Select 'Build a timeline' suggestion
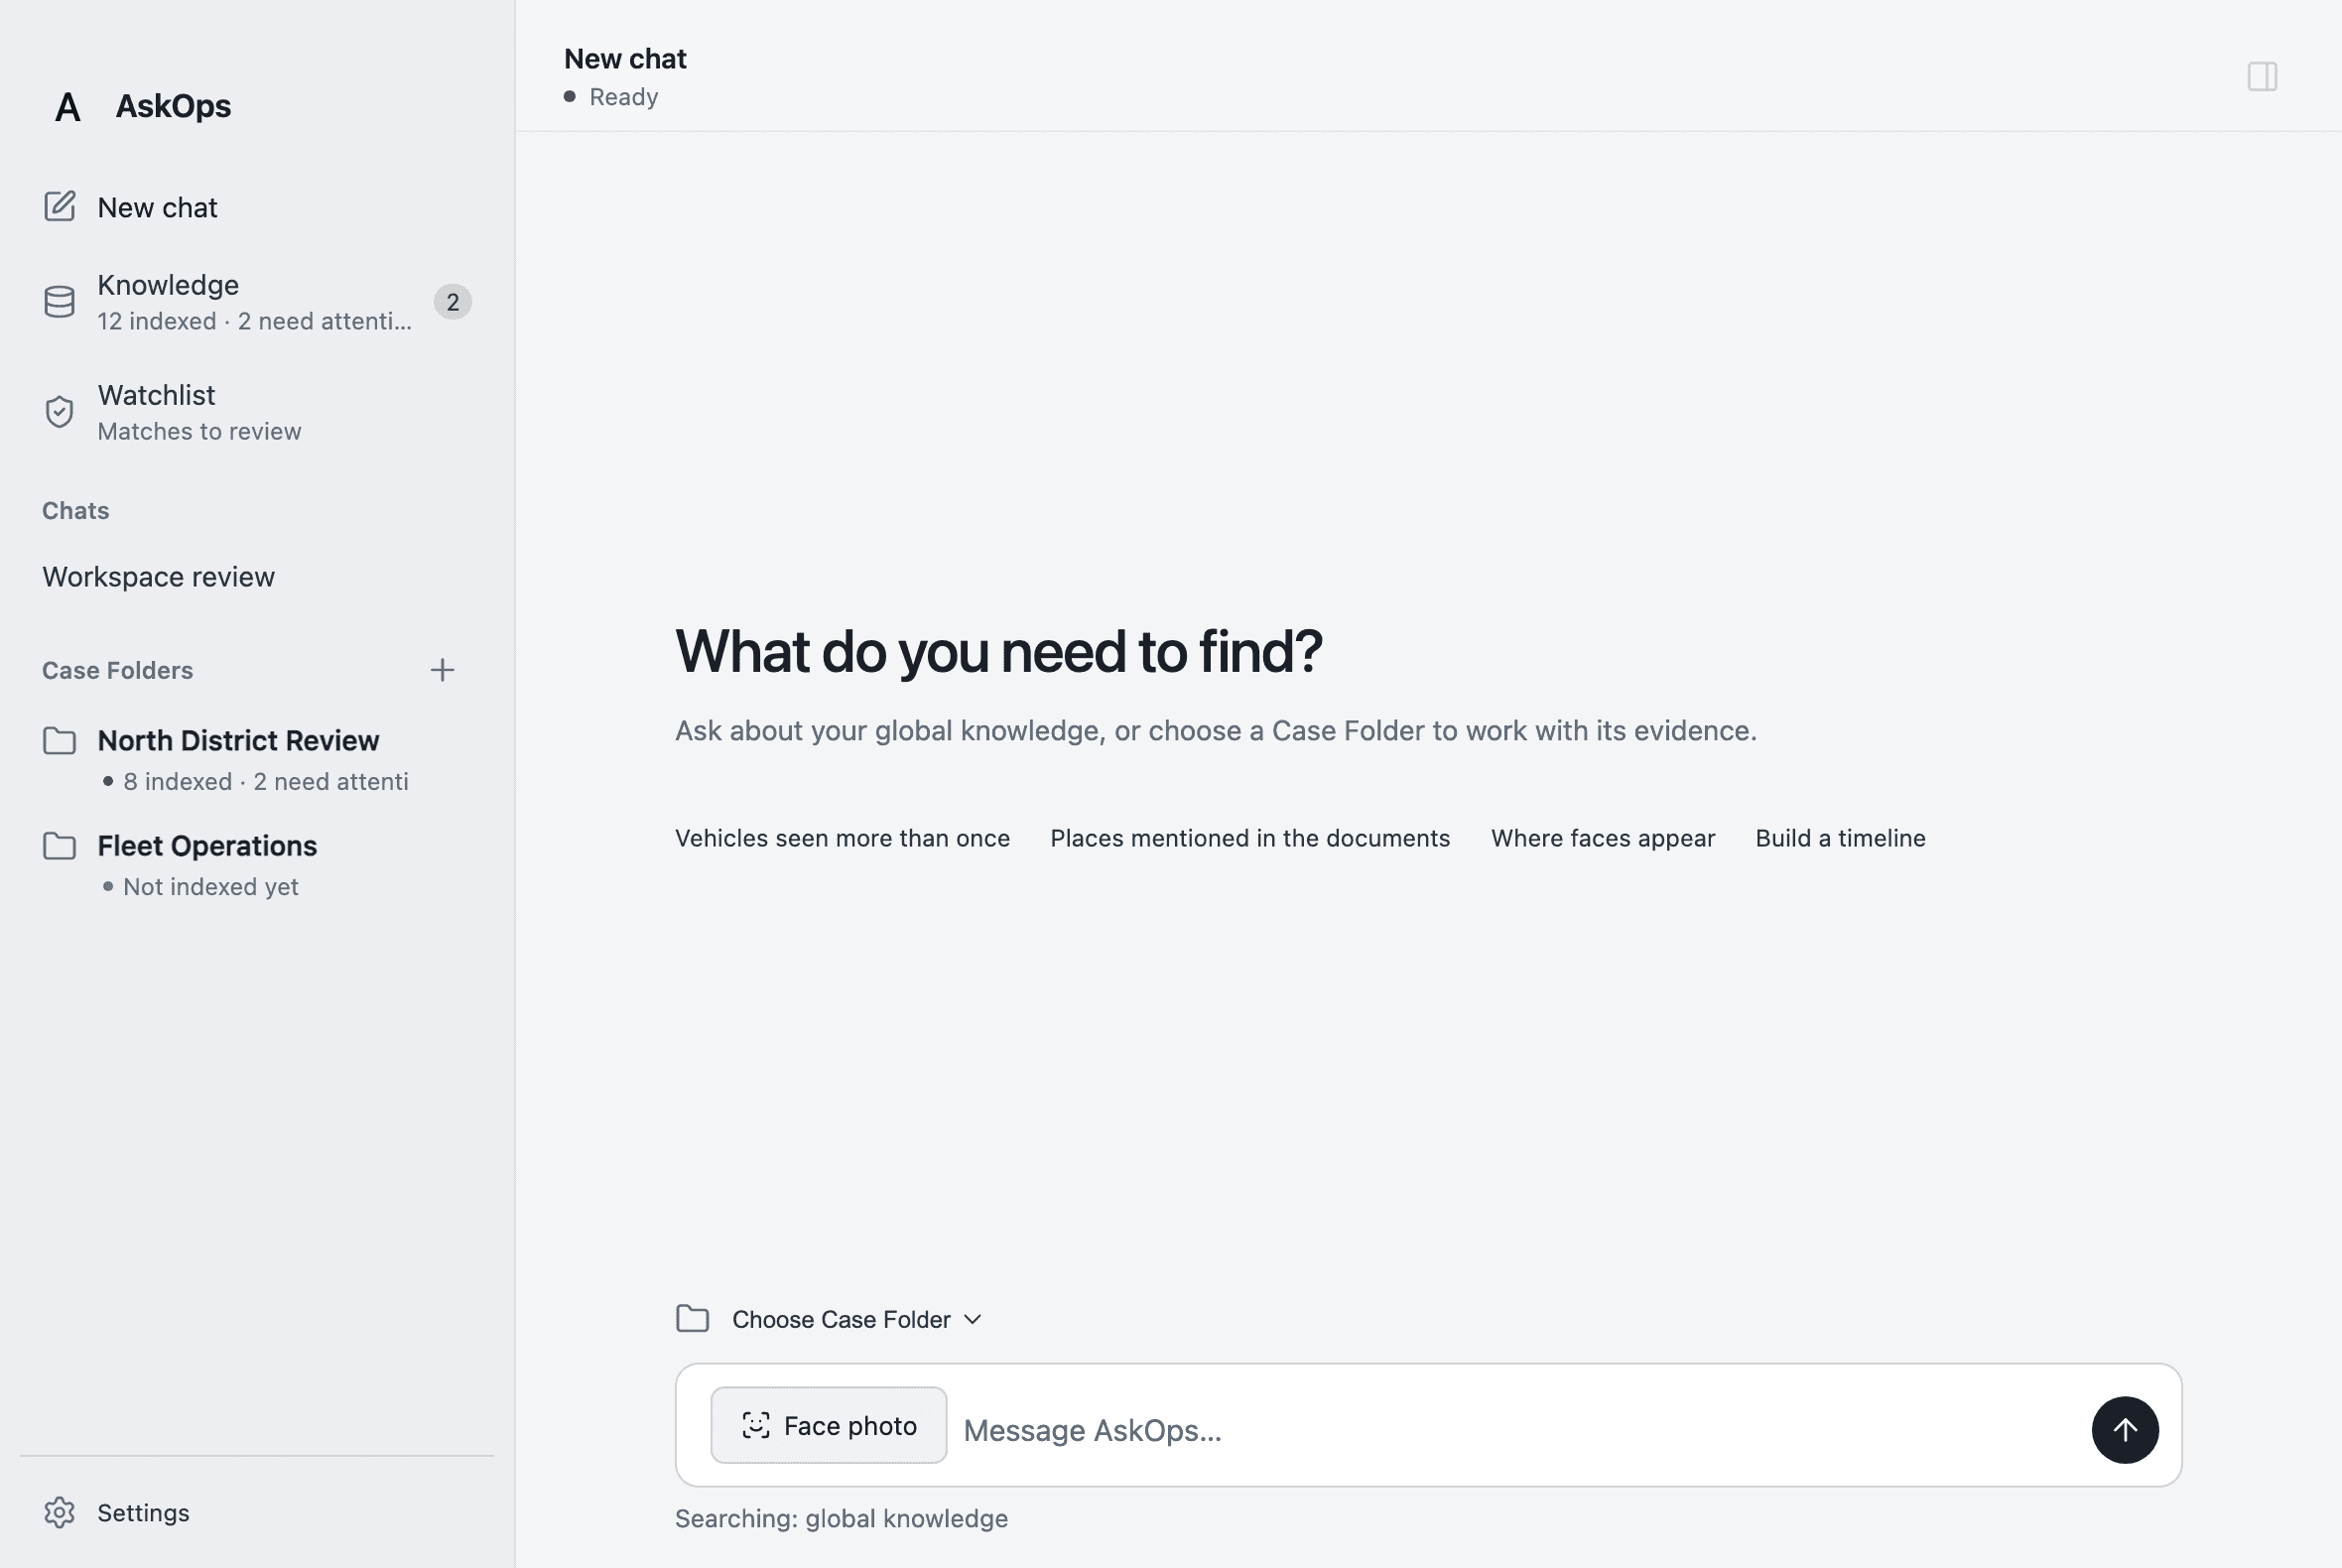The height and width of the screenshot is (1568, 2342). pos(1840,838)
